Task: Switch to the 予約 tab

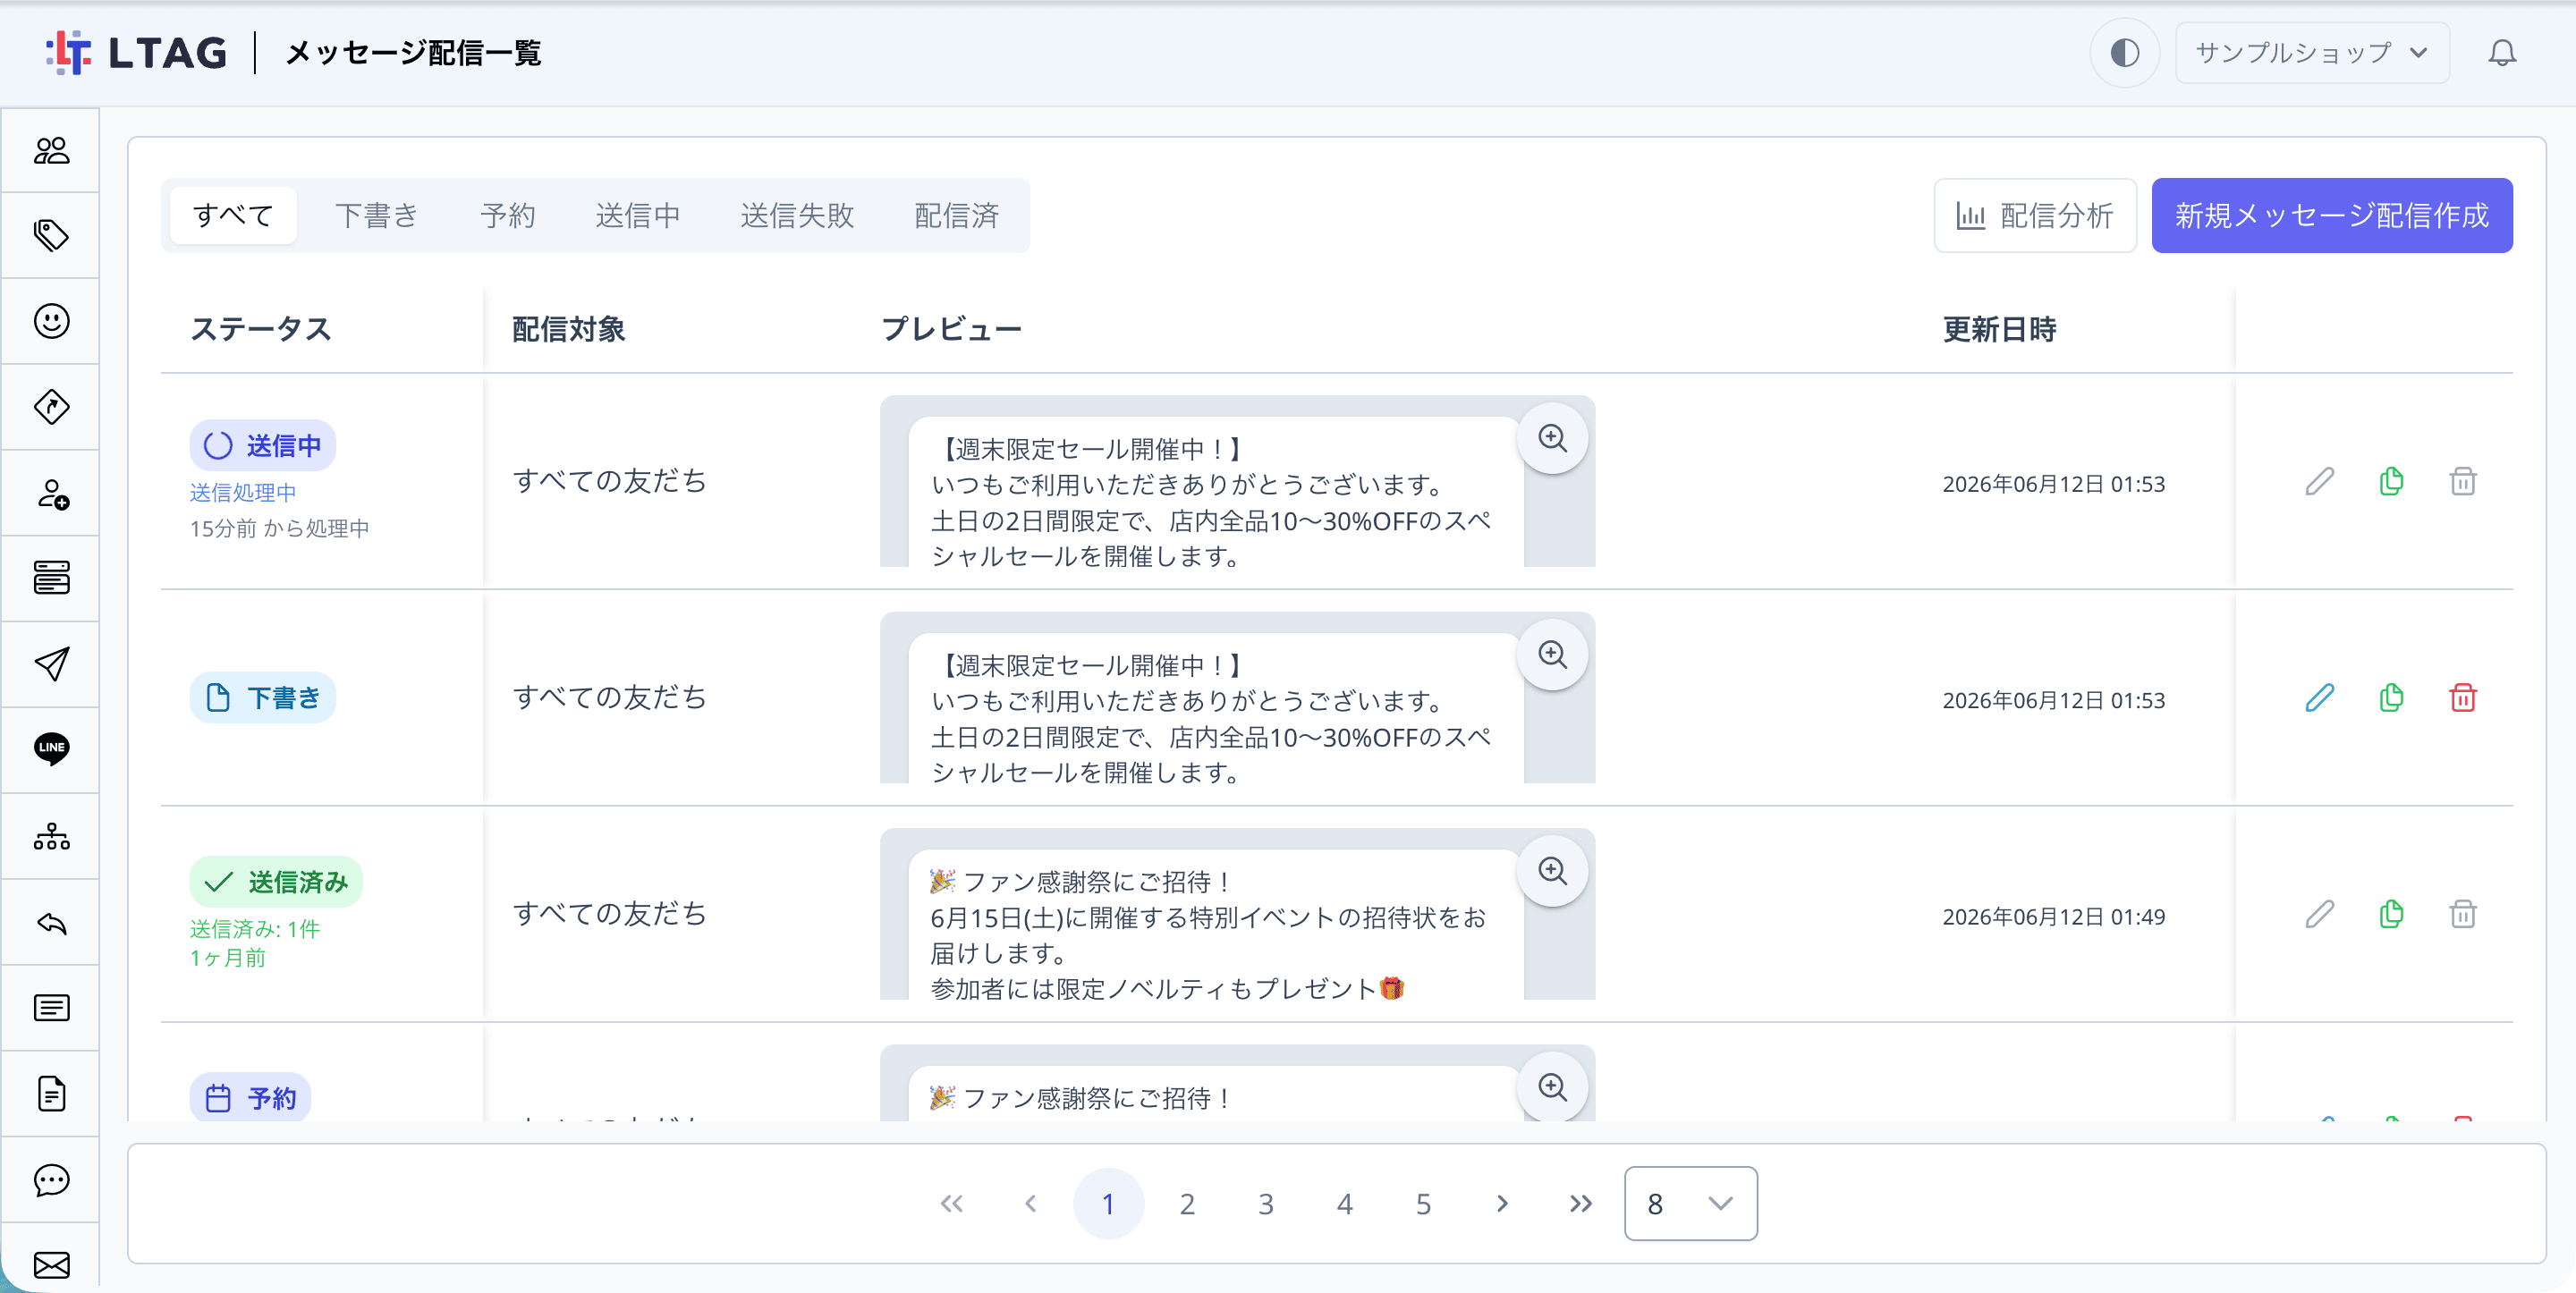Action: coord(508,215)
